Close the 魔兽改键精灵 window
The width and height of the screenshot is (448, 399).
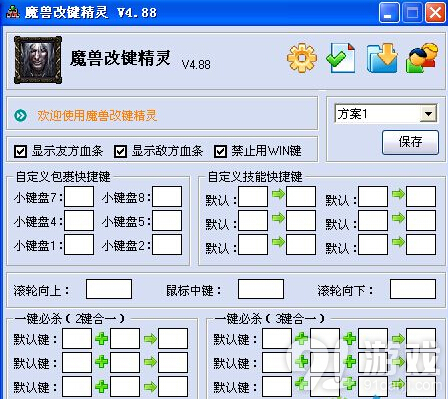click(436, 13)
